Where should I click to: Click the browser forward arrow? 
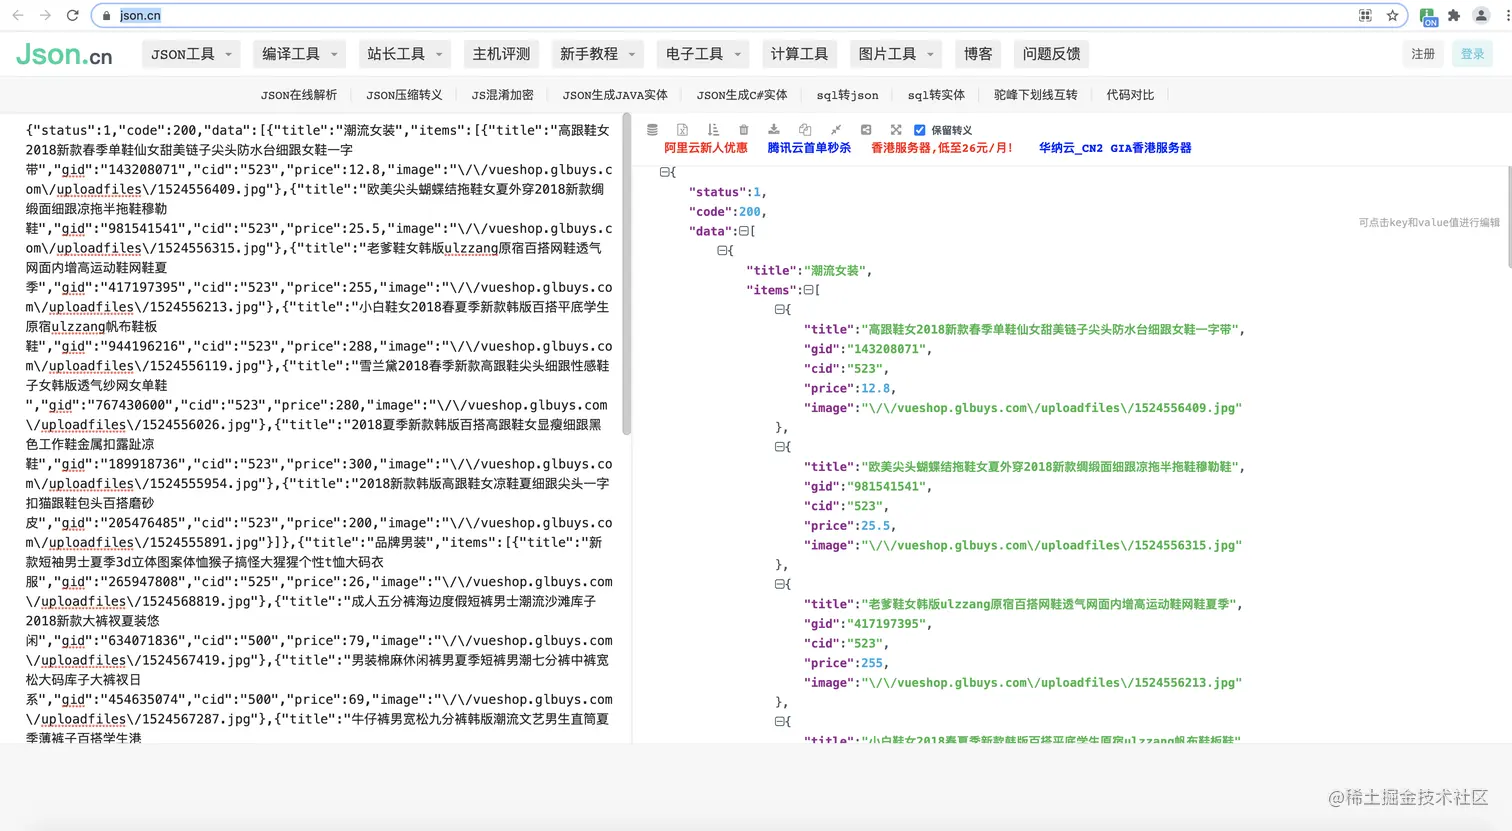(45, 15)
